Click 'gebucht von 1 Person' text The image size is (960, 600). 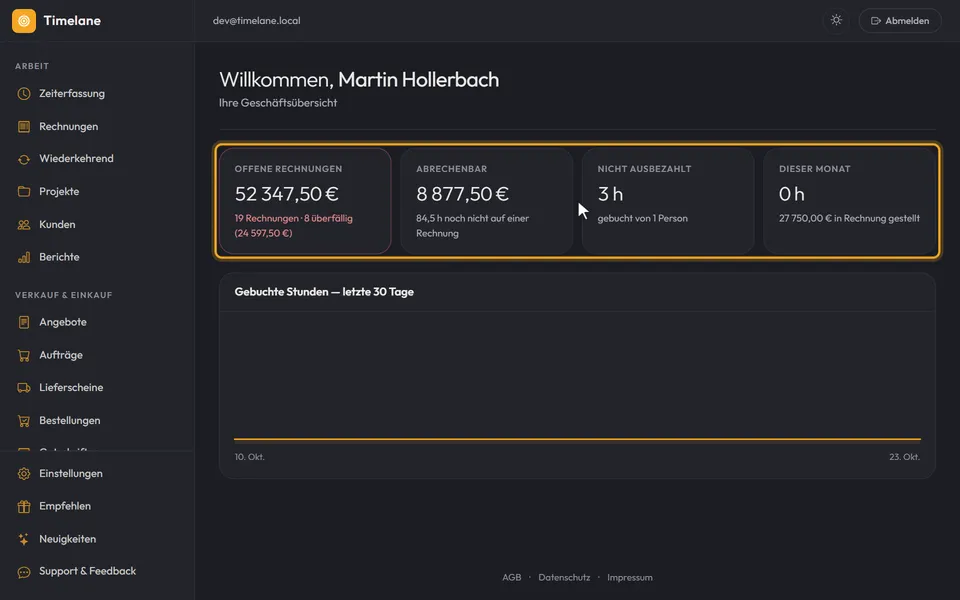tap(642, 219)
